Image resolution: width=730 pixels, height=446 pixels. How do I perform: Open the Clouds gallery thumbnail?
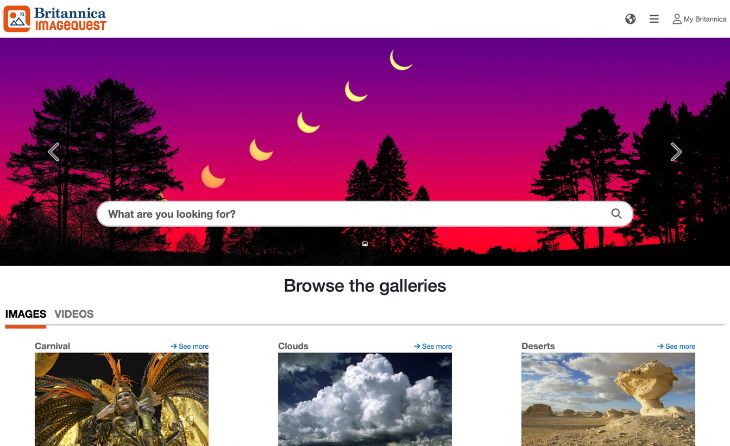(365, 399)
